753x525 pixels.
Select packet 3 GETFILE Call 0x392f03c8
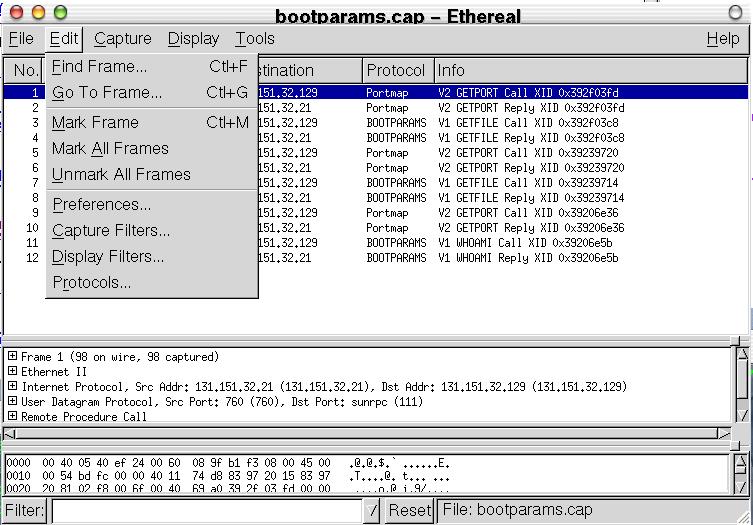tap(376, 122)
